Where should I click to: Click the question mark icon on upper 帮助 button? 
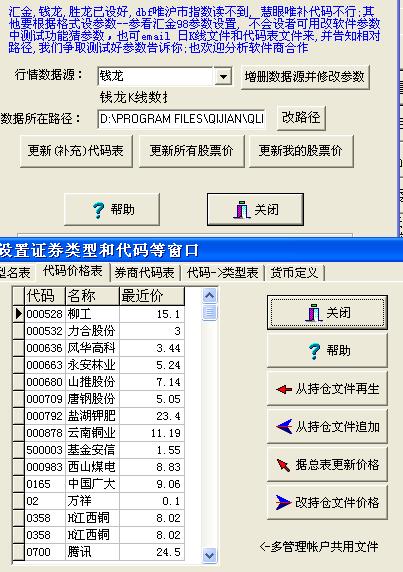98,210
